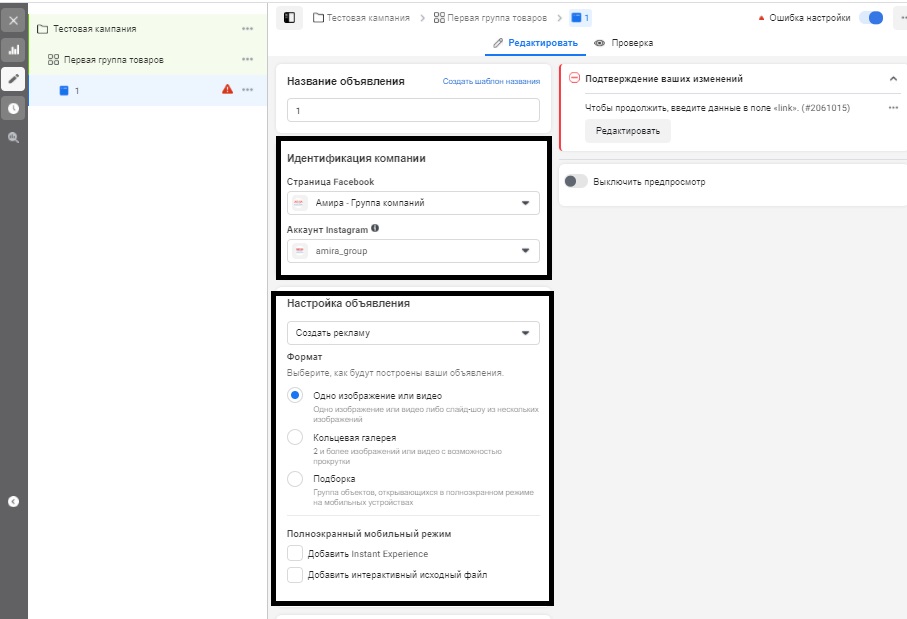Click the Ошибка настройки status label
The image size is (907, 619).
click(x=809, y=18)
